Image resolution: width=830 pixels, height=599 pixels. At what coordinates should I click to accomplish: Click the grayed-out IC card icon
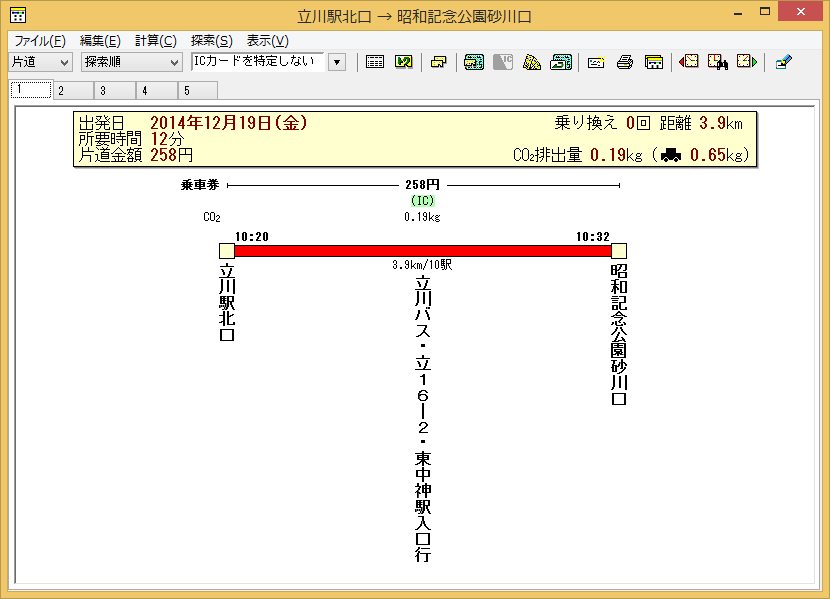[503, 62]
